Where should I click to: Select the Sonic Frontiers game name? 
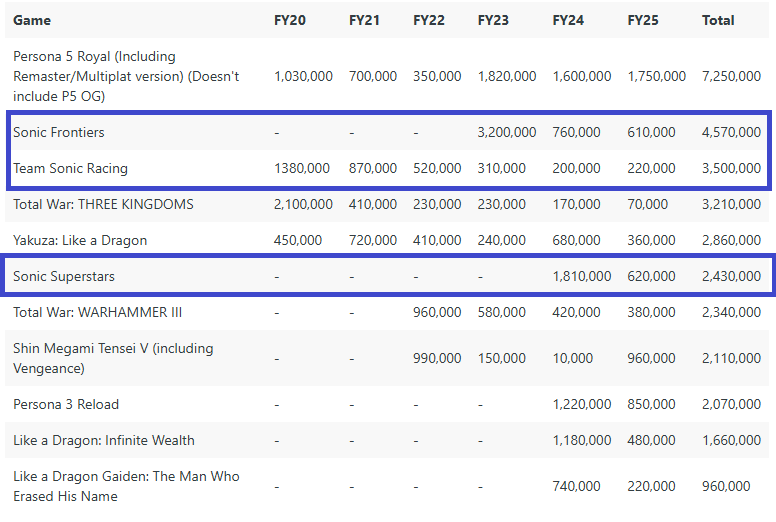[59, 132]
